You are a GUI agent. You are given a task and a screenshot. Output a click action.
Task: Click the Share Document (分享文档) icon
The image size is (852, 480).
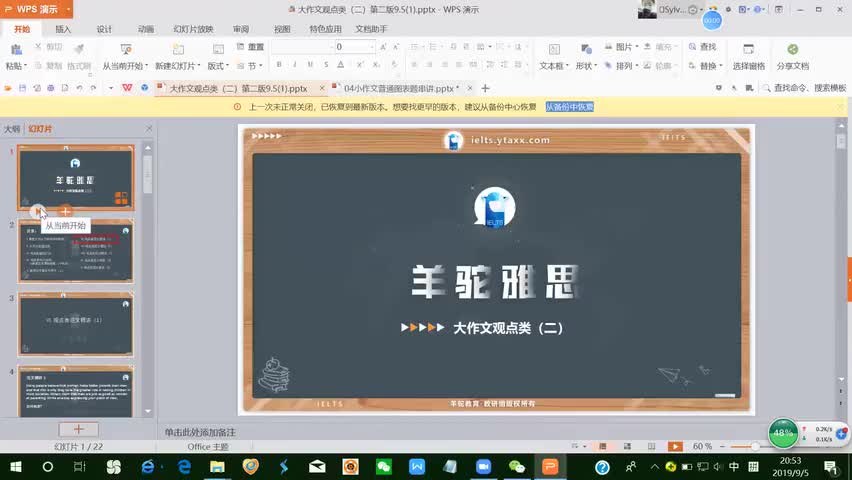pyautogui.click(x=793, y=50)
